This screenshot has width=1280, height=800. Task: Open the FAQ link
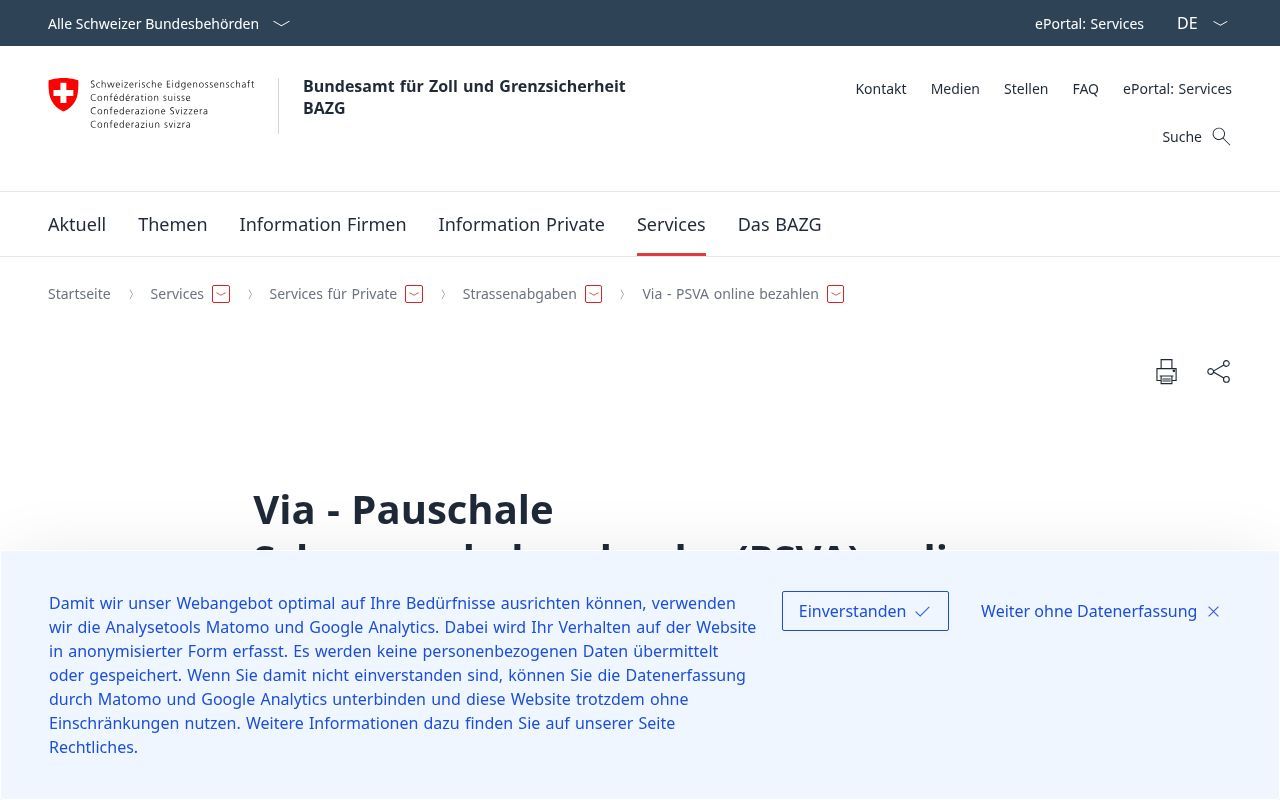coord(1085,89)
